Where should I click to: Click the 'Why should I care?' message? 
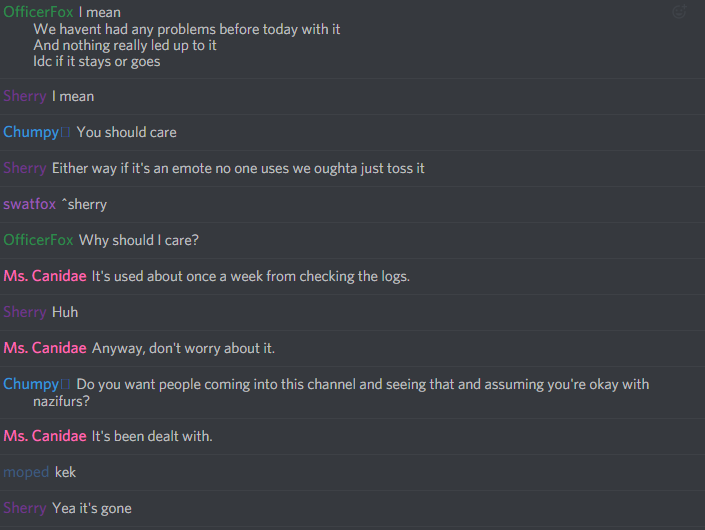click(x=139, y=240)
